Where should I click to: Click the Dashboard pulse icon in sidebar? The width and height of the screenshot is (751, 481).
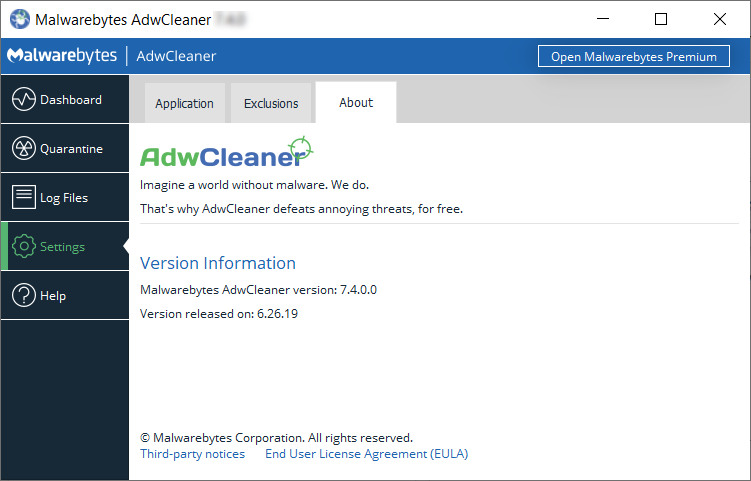[x=23, y=99]
